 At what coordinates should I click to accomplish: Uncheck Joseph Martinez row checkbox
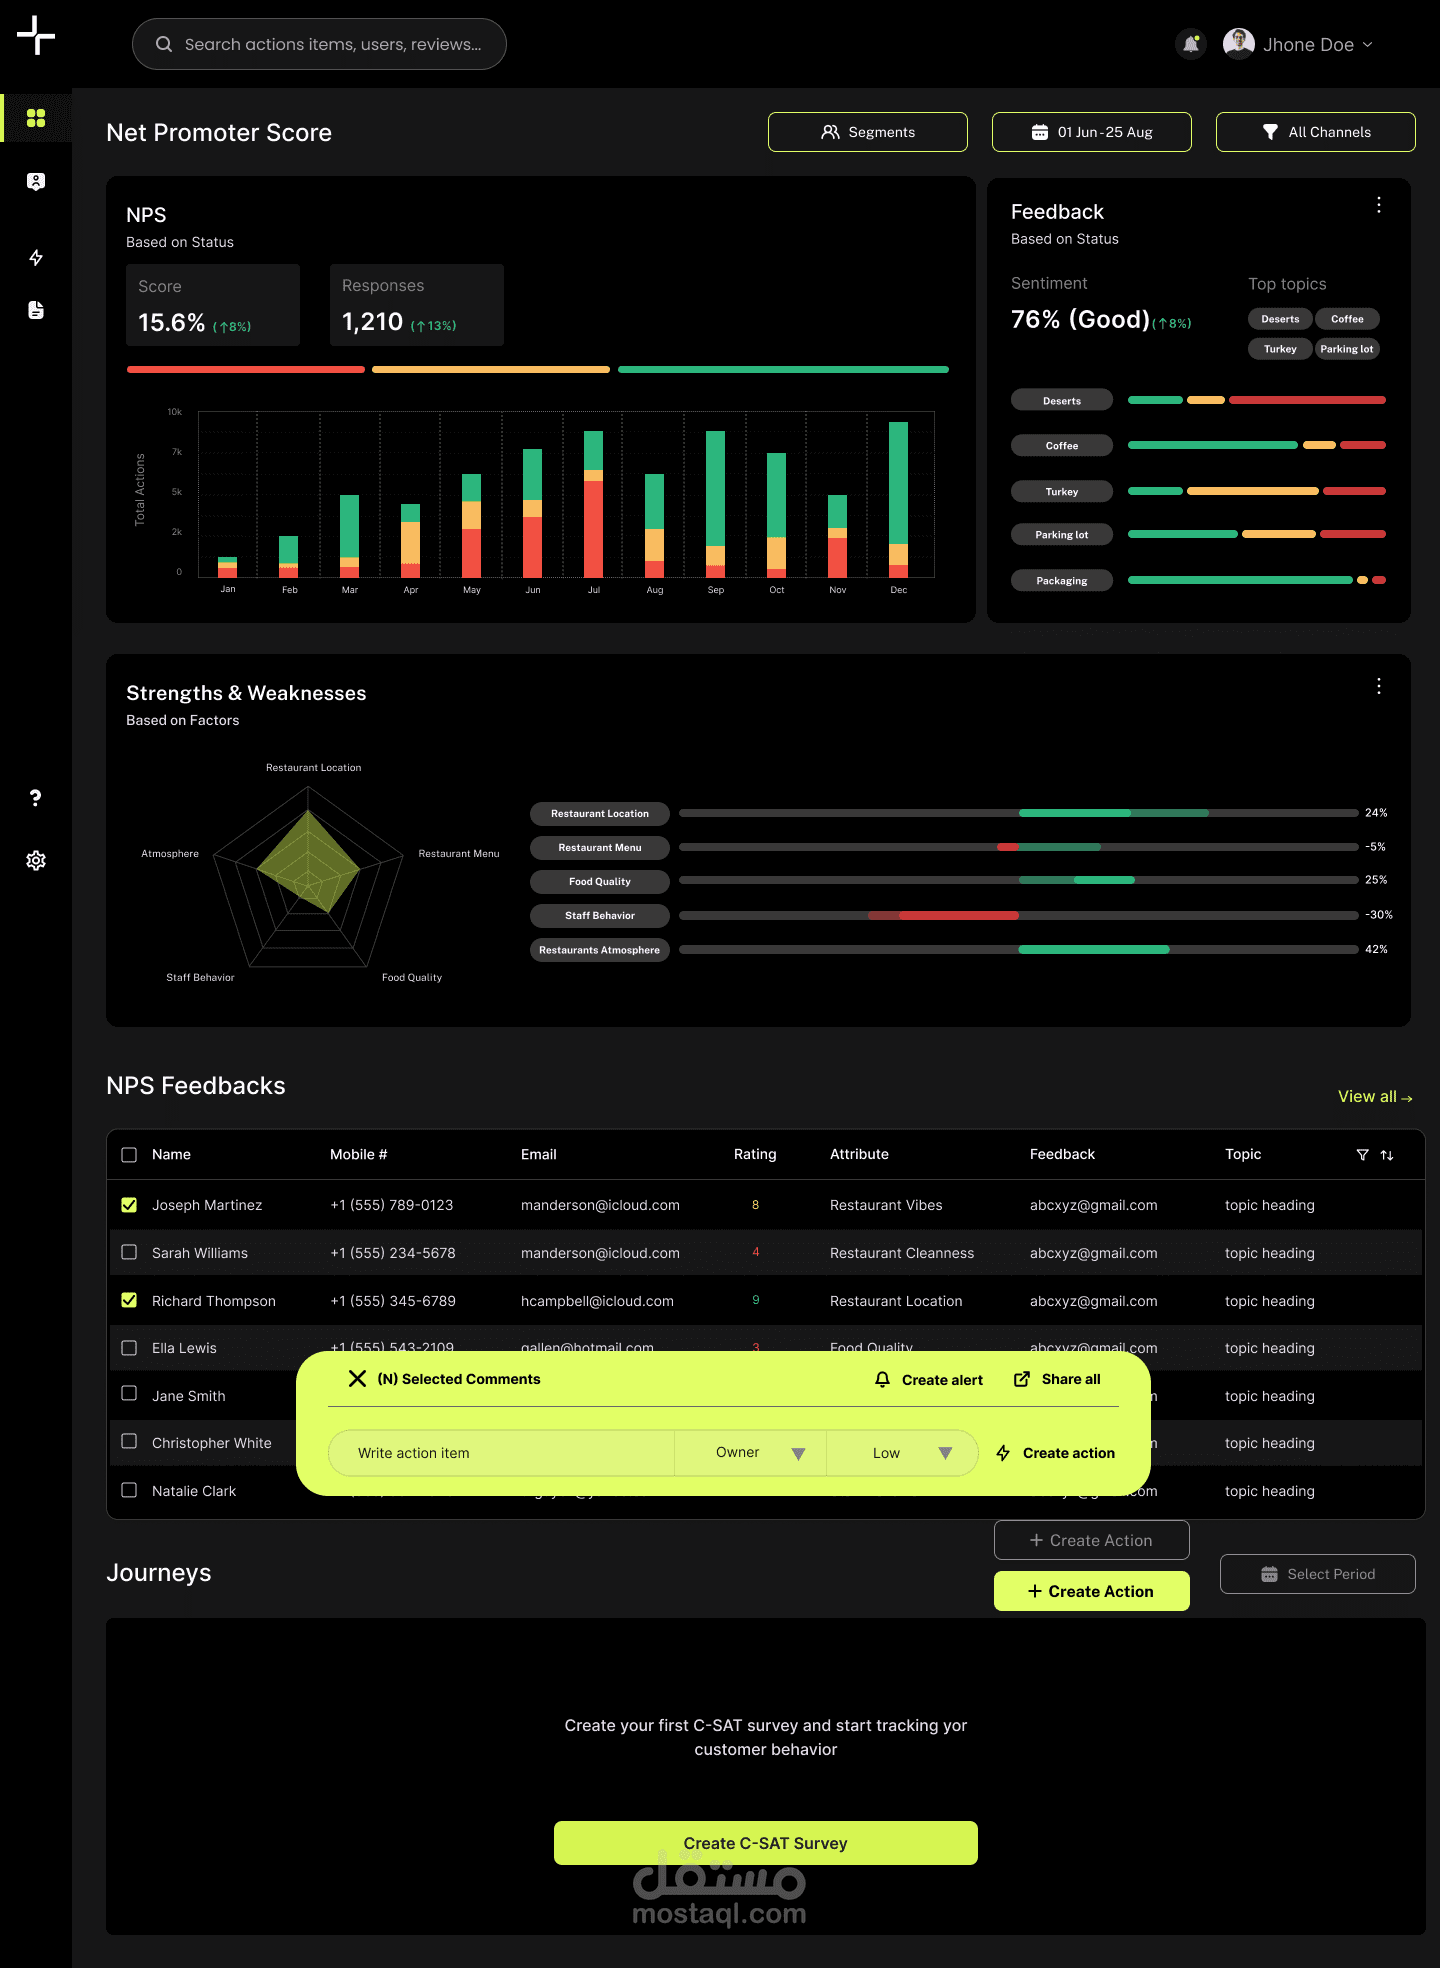point(129,1205)
